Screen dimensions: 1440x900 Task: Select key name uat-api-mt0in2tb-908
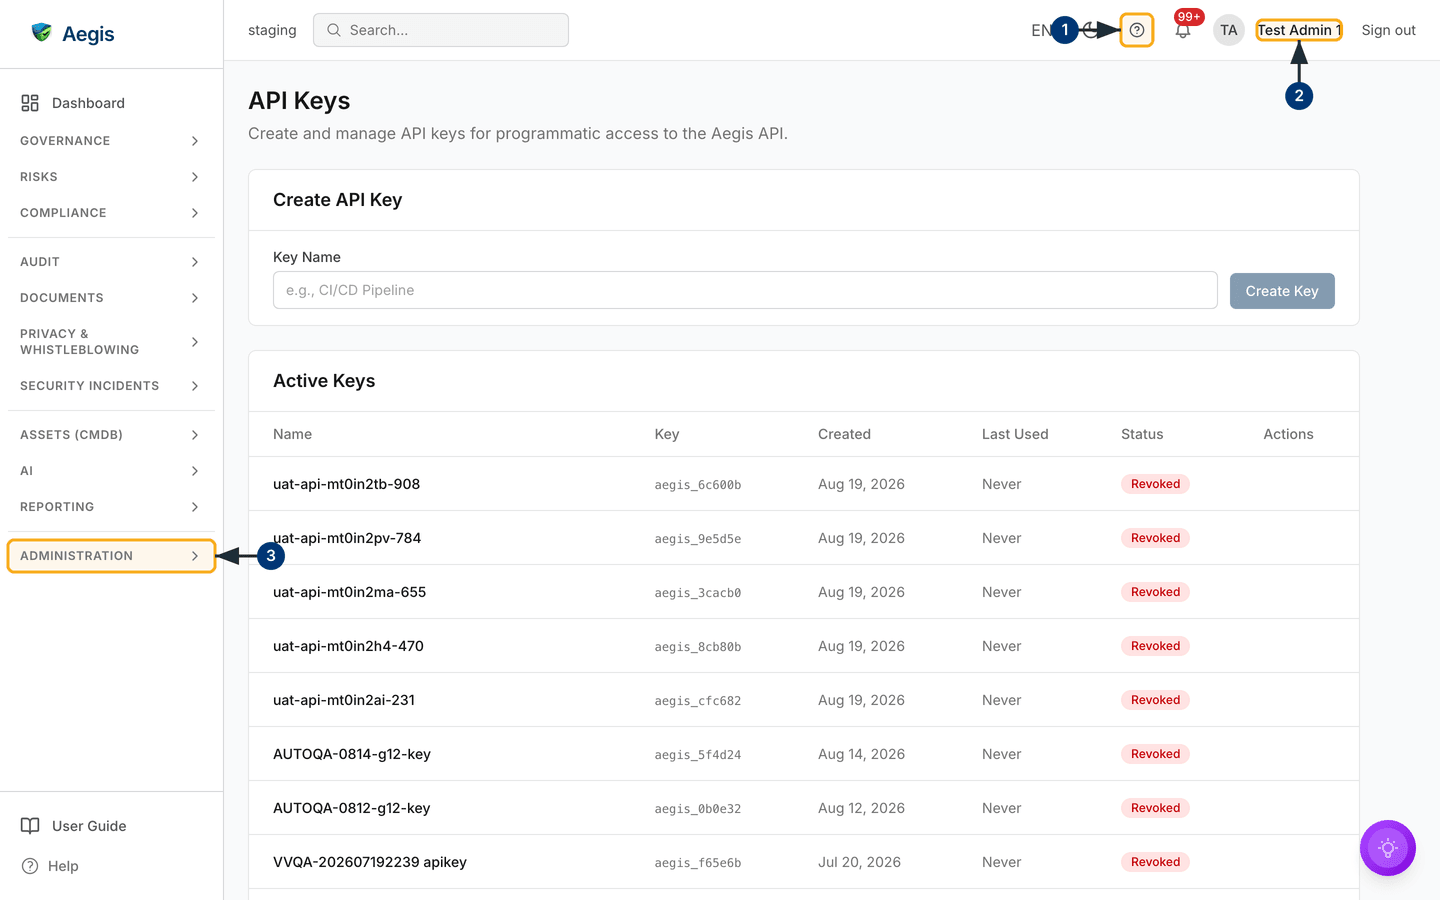click(x=346, y=484)
